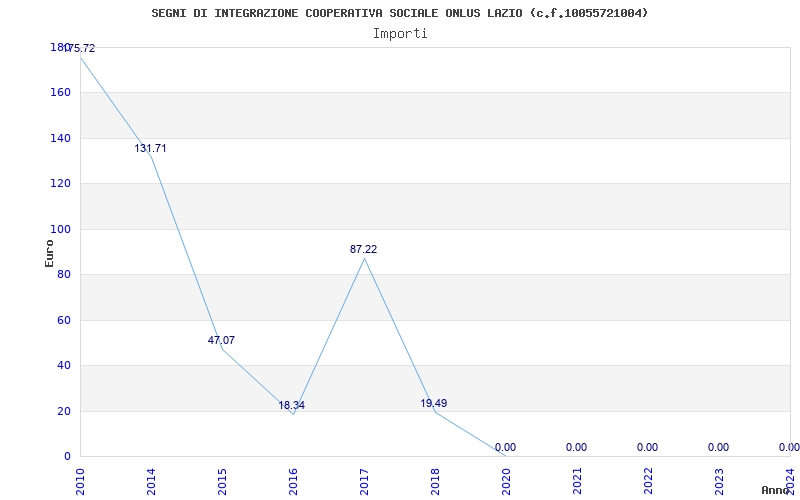Click the 60 y-axis tick label

(x=64, y=320)
